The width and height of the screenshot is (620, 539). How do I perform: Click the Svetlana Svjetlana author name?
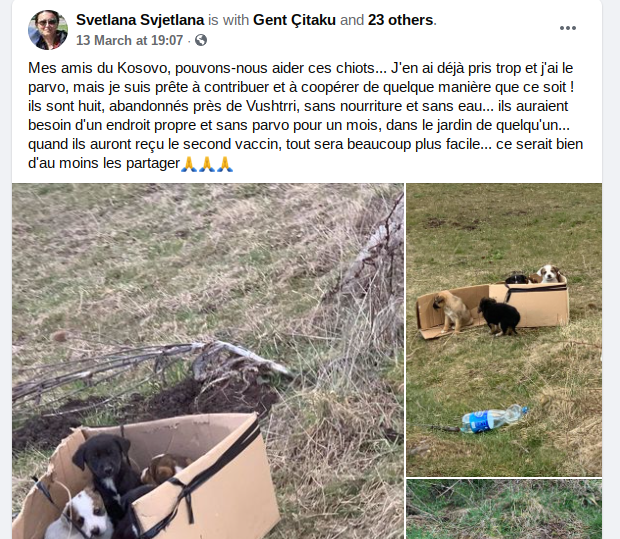(140, 20)
